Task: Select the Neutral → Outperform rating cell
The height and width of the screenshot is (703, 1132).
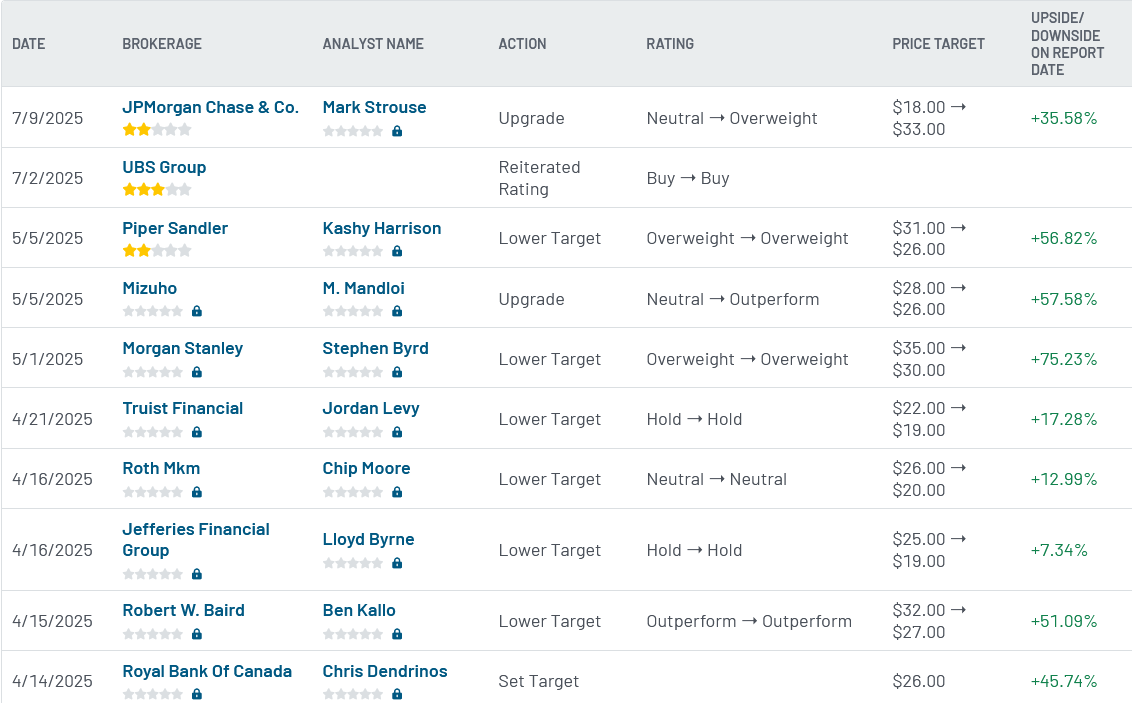Action: click(x=733, y=300)
